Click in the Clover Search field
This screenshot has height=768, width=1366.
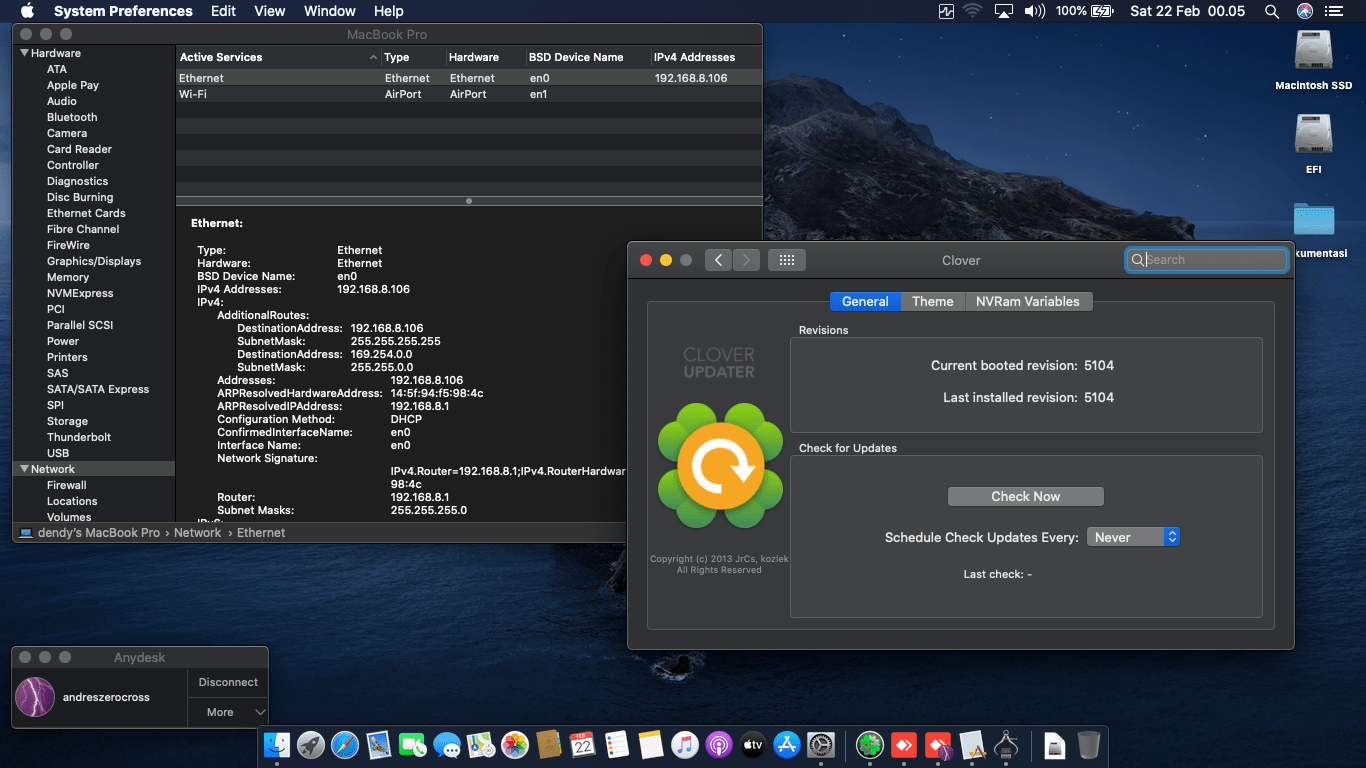click(x=1206, y=260)
